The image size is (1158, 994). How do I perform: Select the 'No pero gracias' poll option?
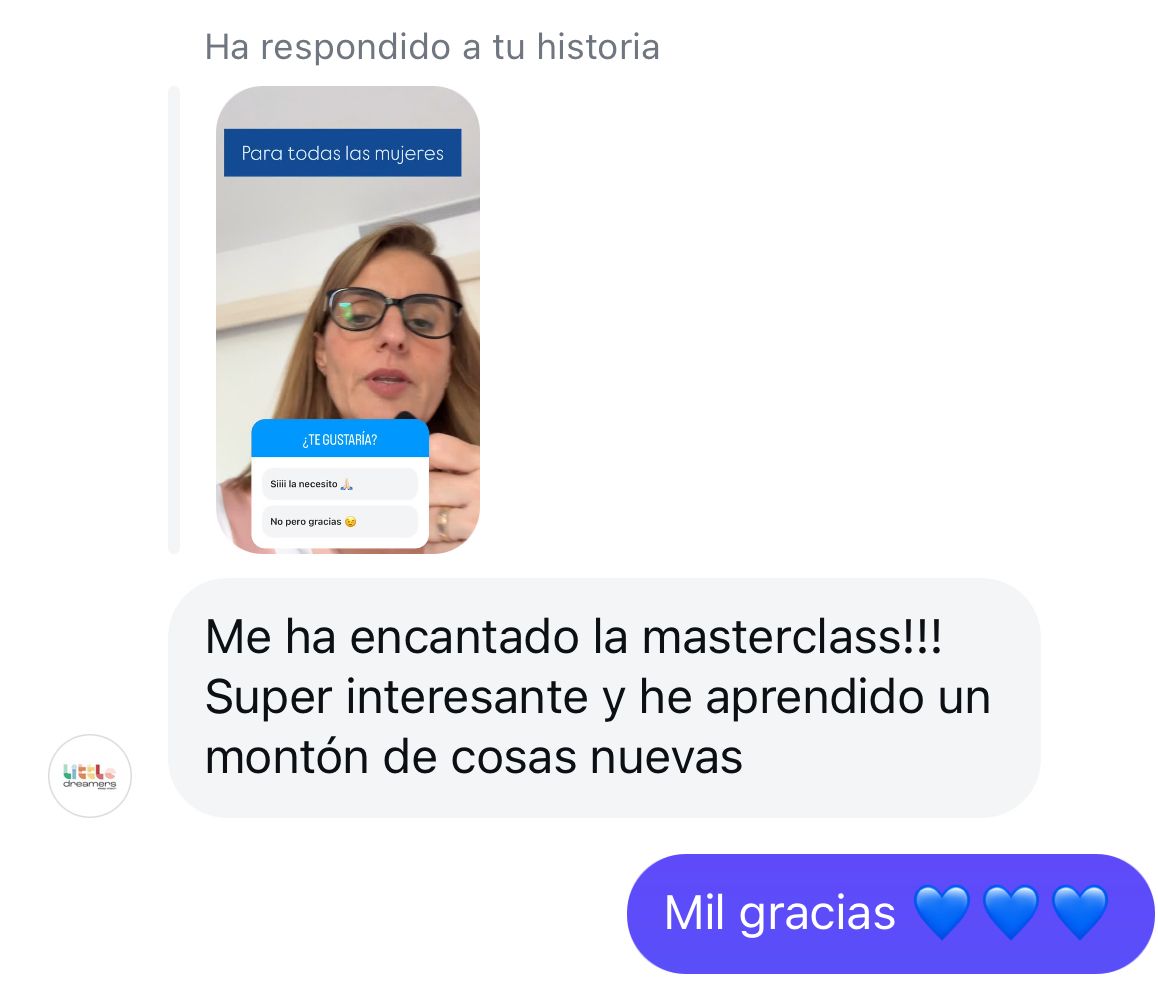click(x=340, y=521)
